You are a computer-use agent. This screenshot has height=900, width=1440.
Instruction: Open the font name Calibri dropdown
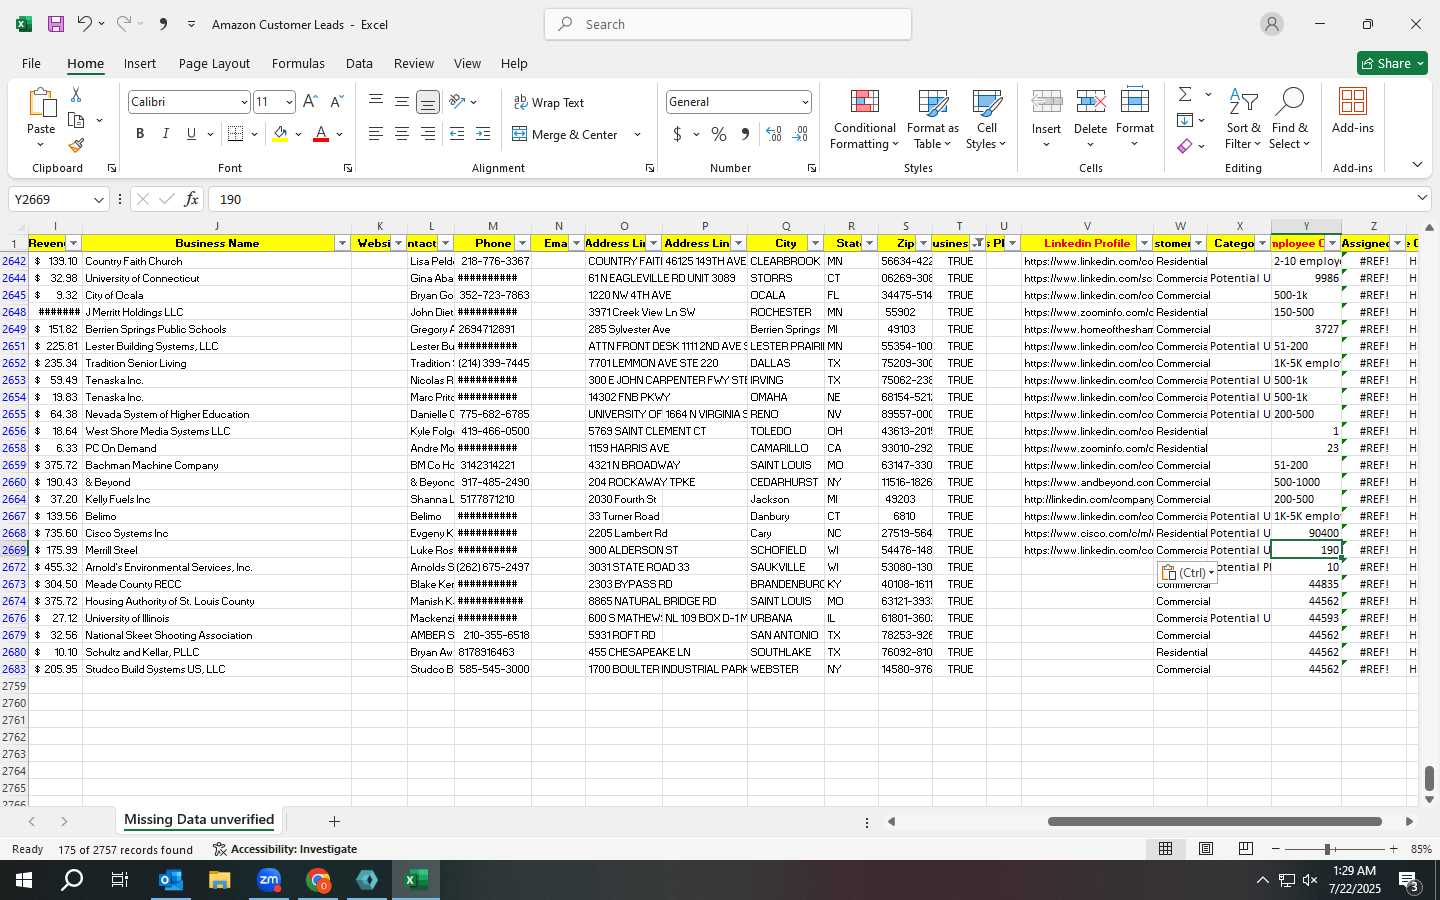[243, 102]
